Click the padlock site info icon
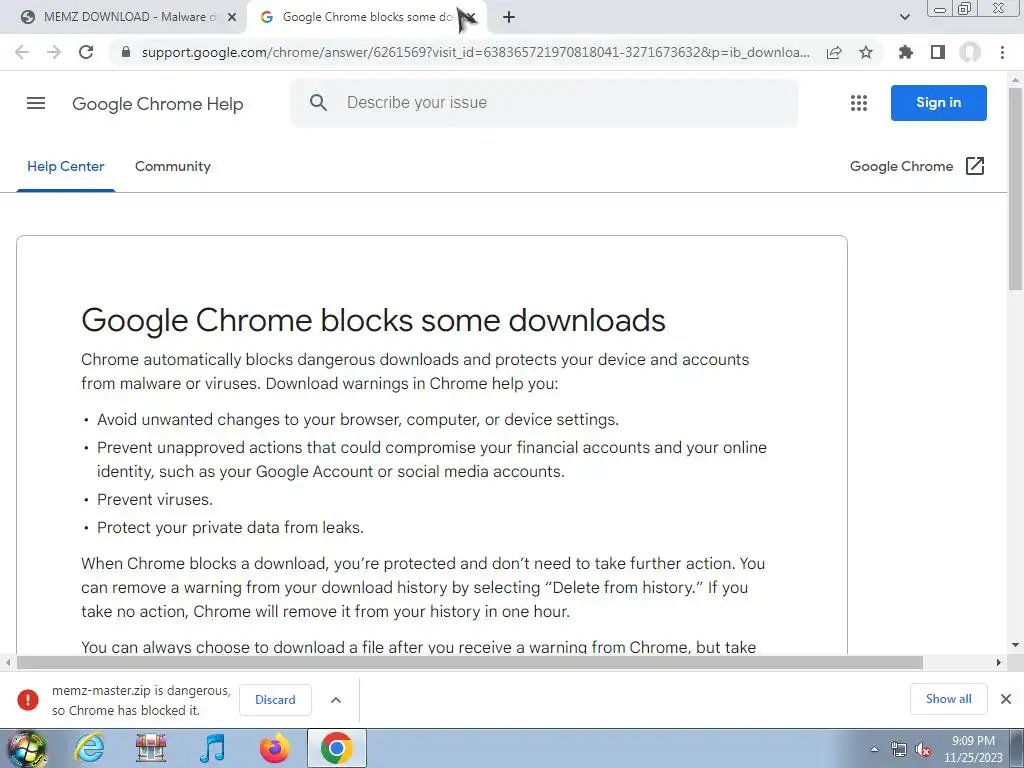 (x=125, y=52)
